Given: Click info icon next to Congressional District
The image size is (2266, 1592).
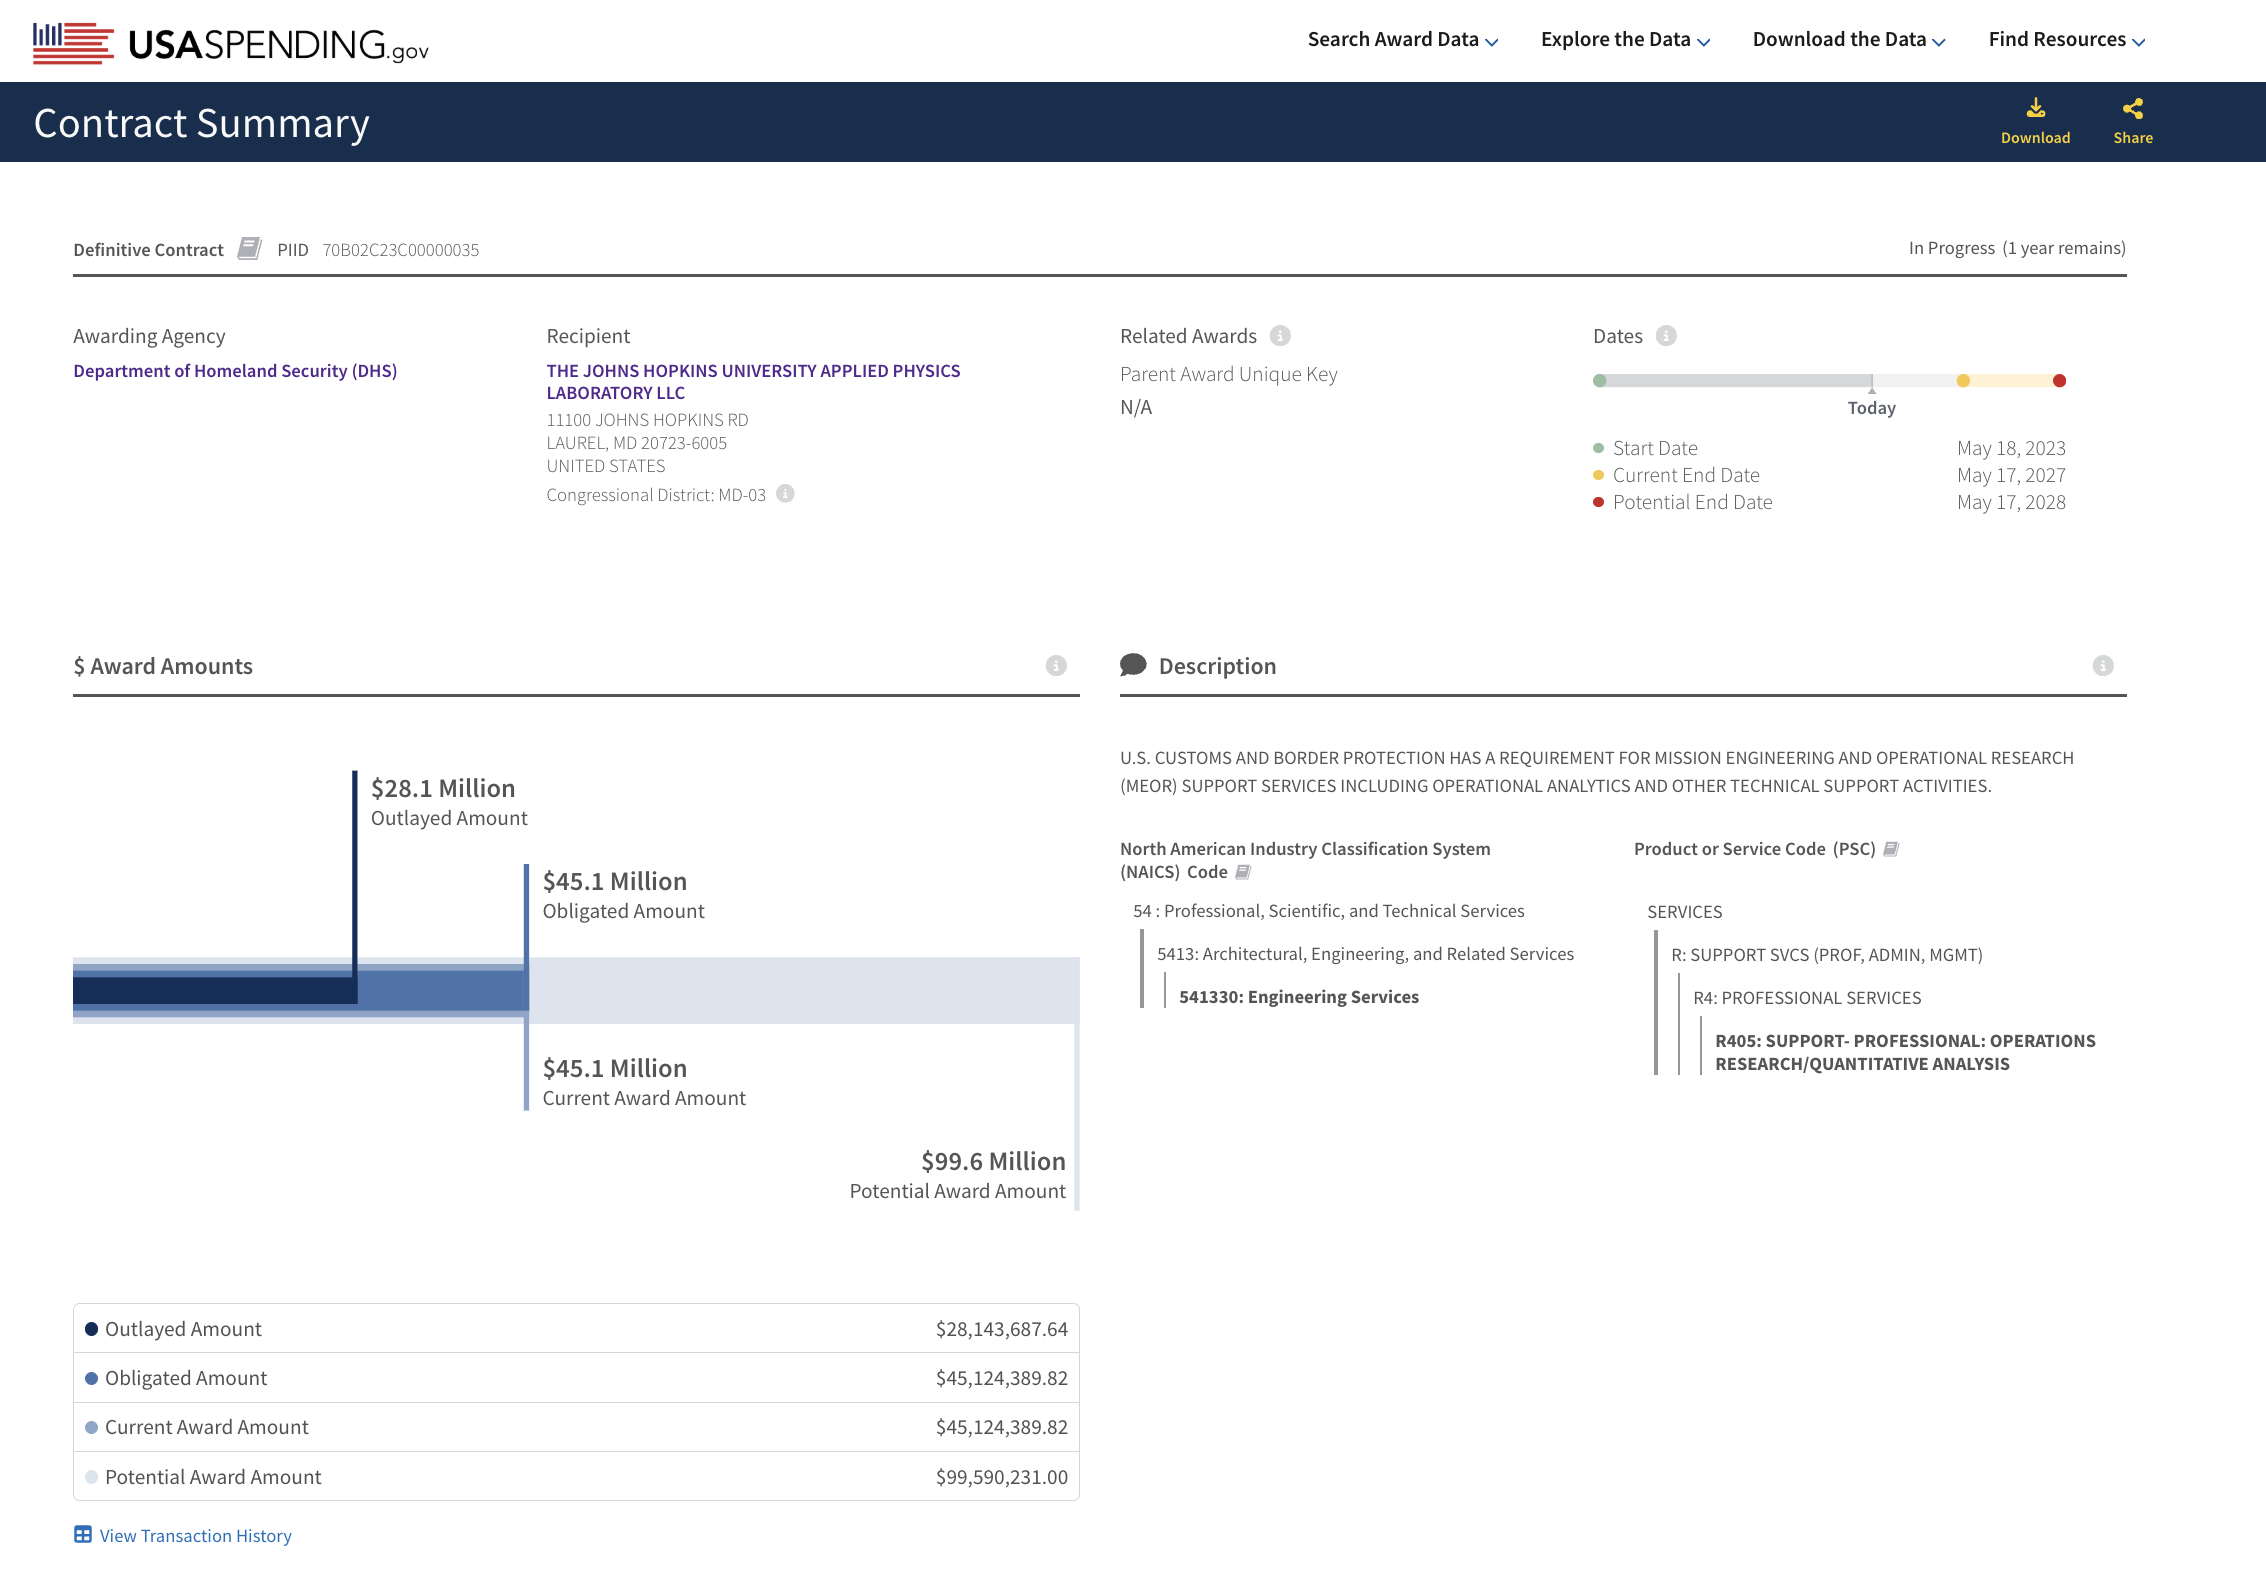Looking at the screenshot, I should click(786, 494).
